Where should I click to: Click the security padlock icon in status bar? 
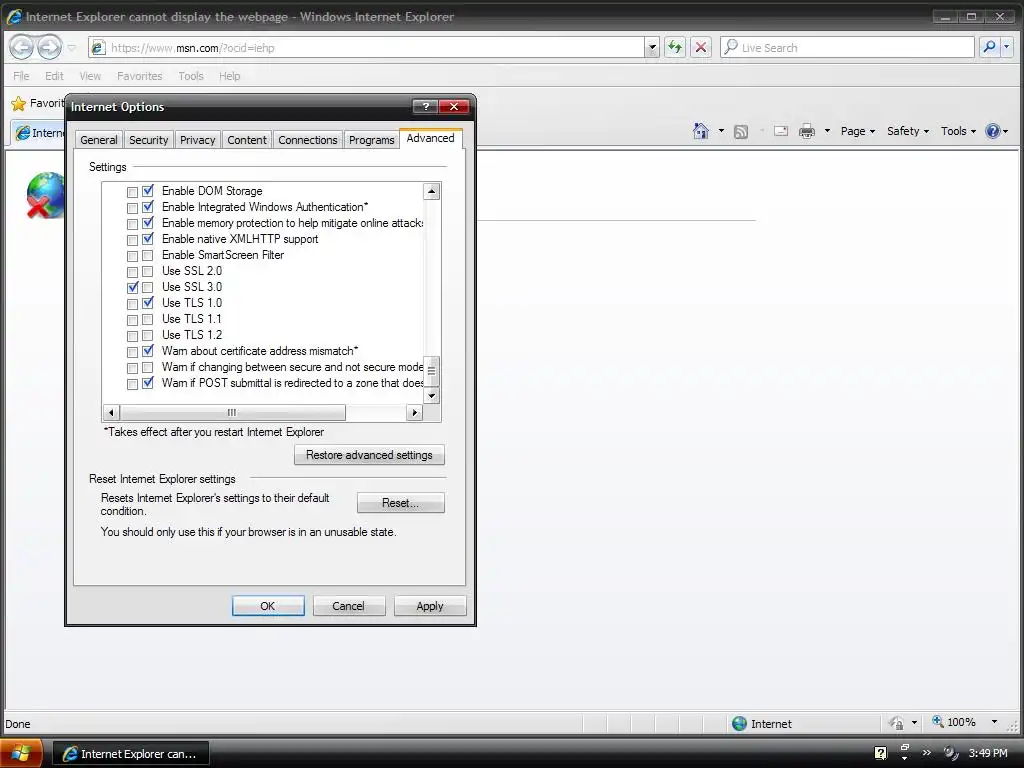tap(897, 723)
